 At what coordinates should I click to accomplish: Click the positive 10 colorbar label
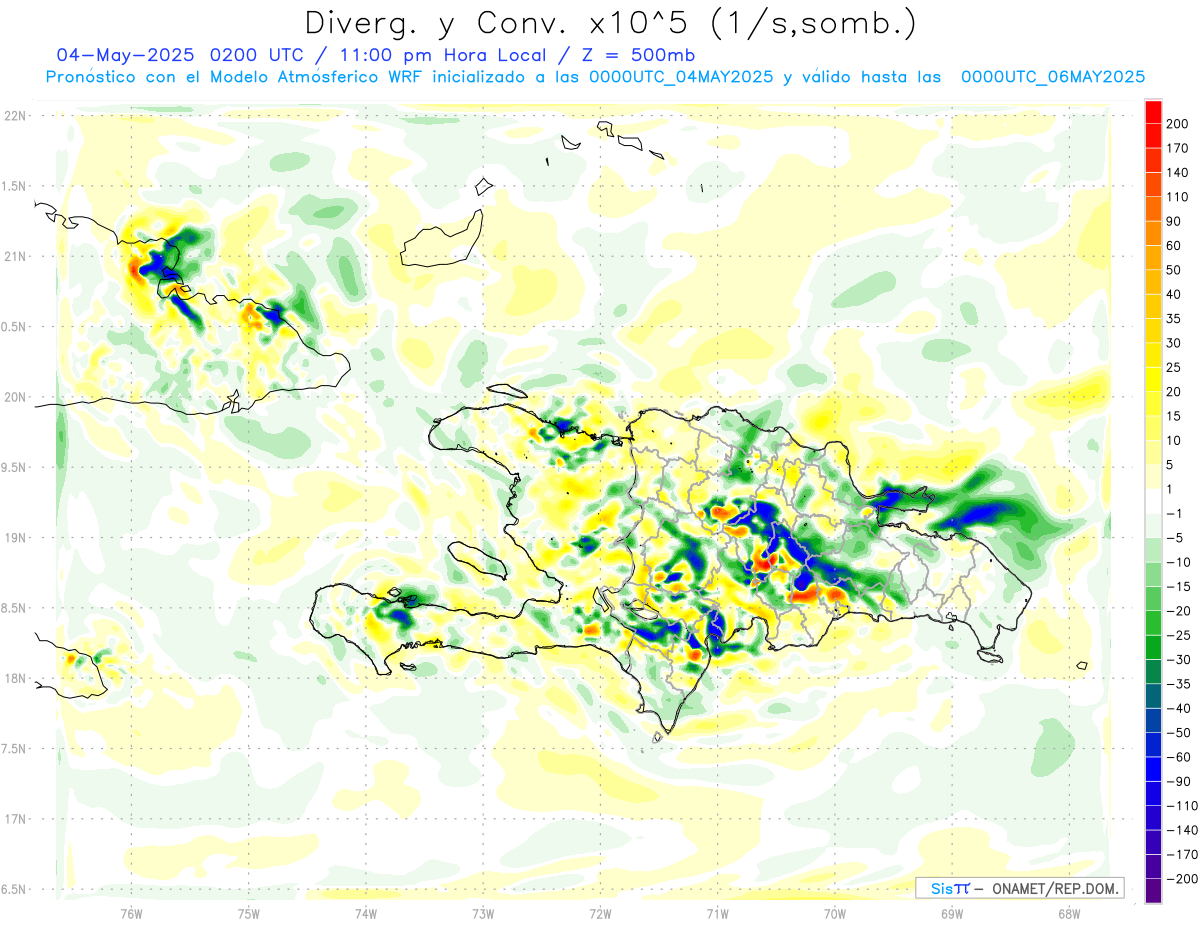tap(1174, 440)
